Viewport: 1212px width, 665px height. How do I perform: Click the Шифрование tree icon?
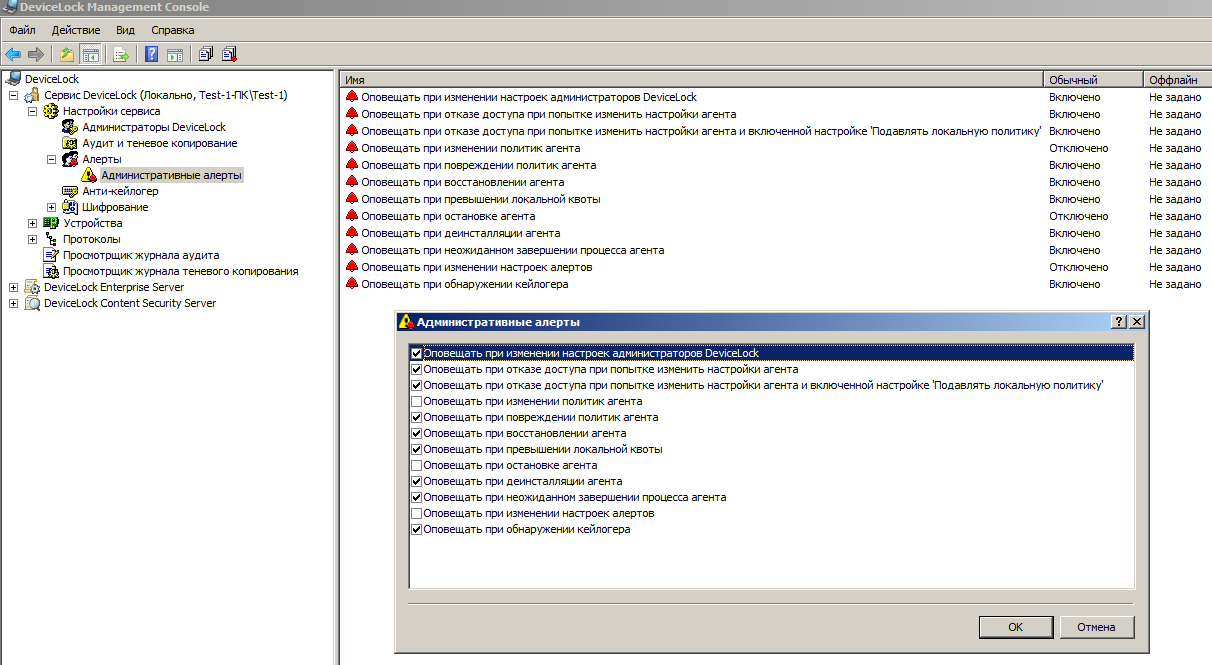[x=70, y=207]
